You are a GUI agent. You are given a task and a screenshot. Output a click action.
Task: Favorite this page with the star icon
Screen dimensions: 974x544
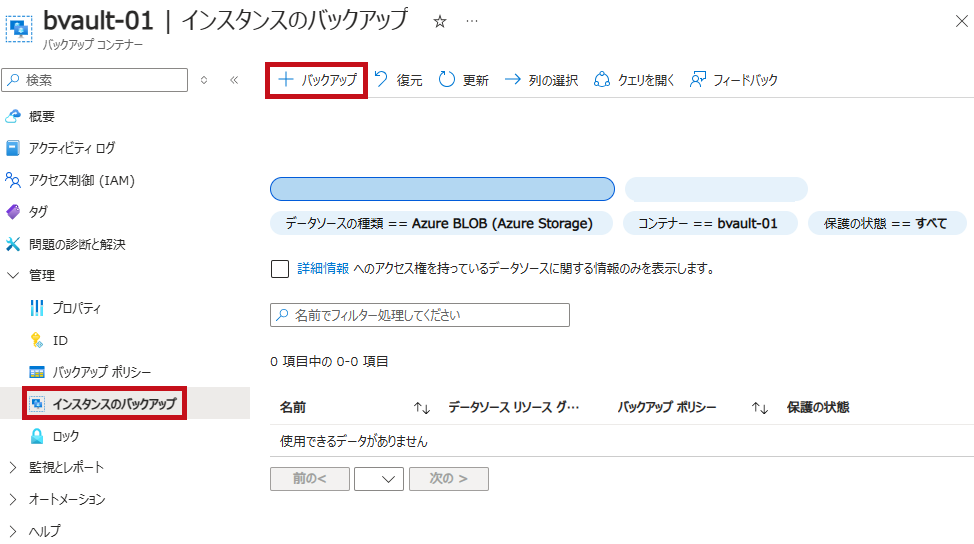point(440,22)
